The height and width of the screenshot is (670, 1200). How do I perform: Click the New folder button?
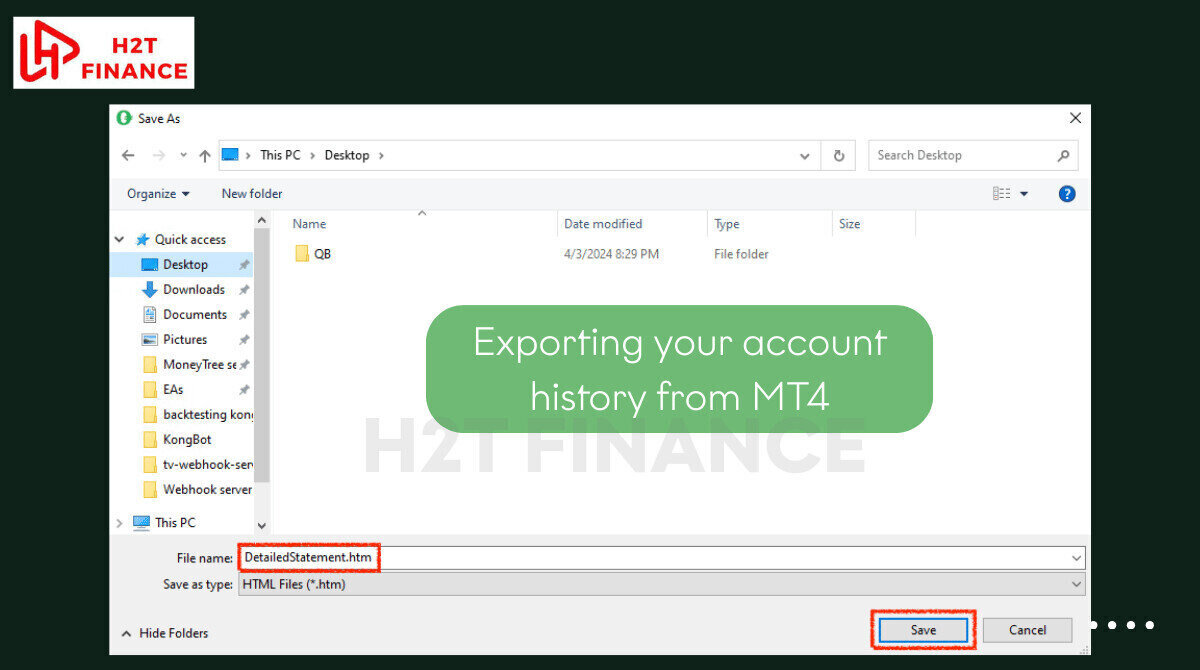(252, 194)
